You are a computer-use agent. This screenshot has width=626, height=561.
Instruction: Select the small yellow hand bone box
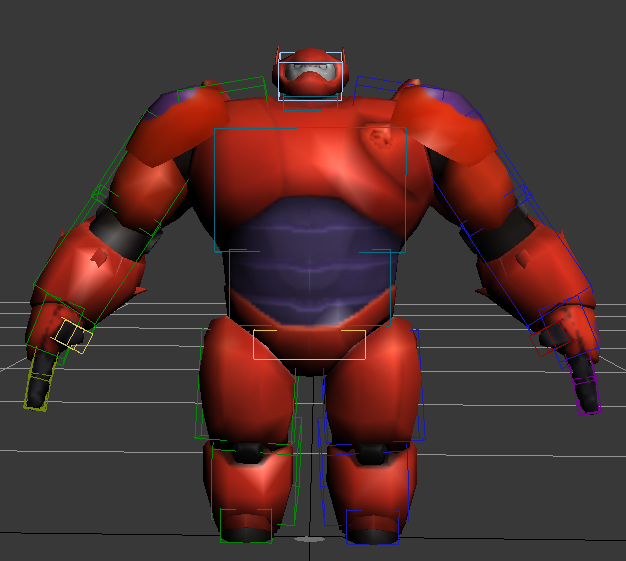click(73, 335)
